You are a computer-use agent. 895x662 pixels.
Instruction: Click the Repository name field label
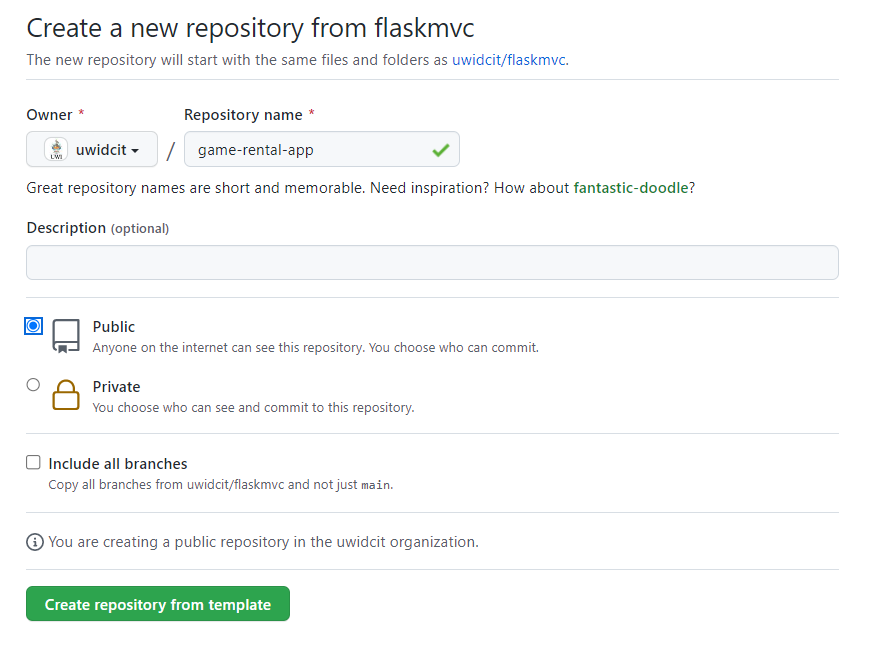pyautogui.click(x=243, y=115)
